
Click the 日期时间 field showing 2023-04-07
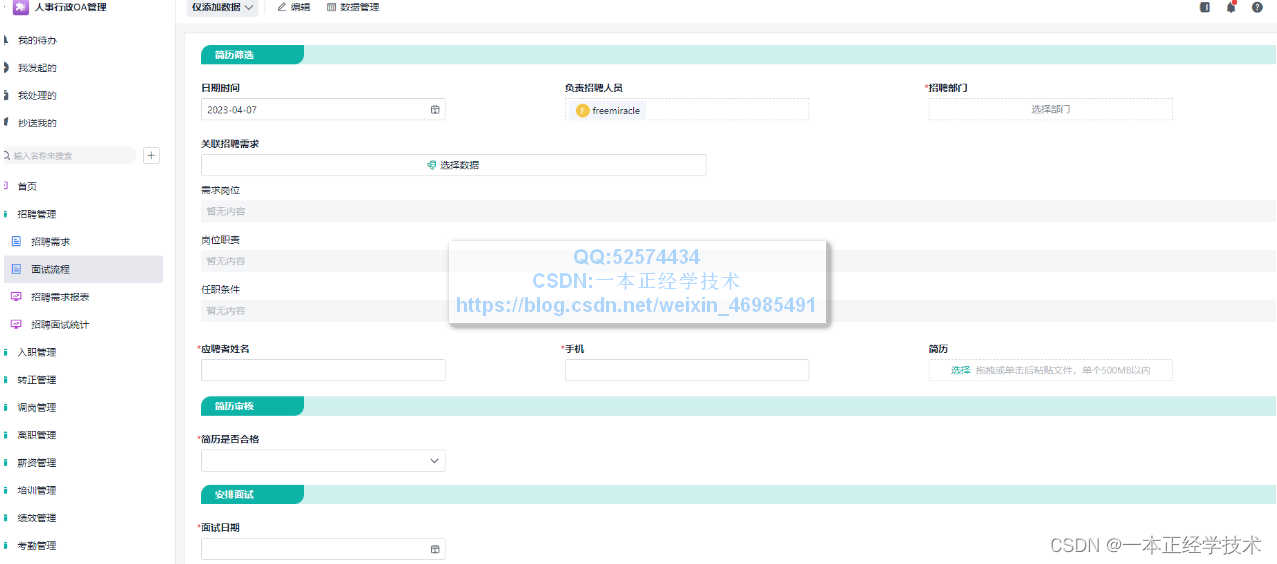(323, 109)
